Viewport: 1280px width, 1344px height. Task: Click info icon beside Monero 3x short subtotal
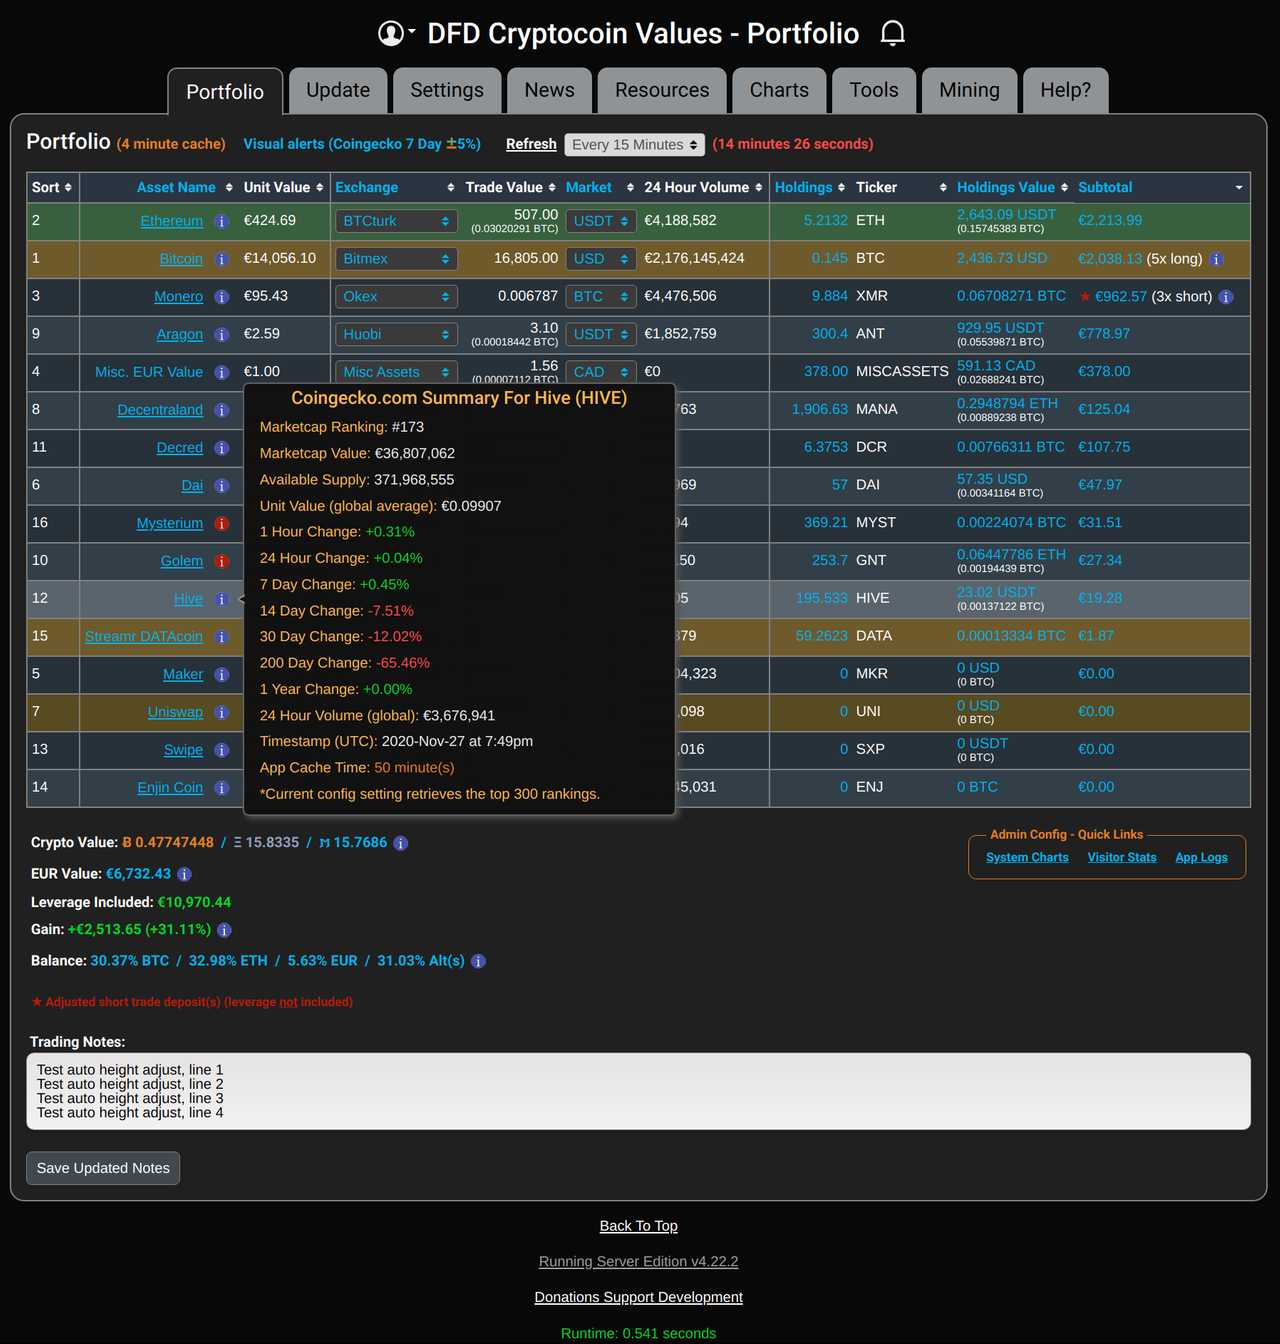tap(1226, 297)
